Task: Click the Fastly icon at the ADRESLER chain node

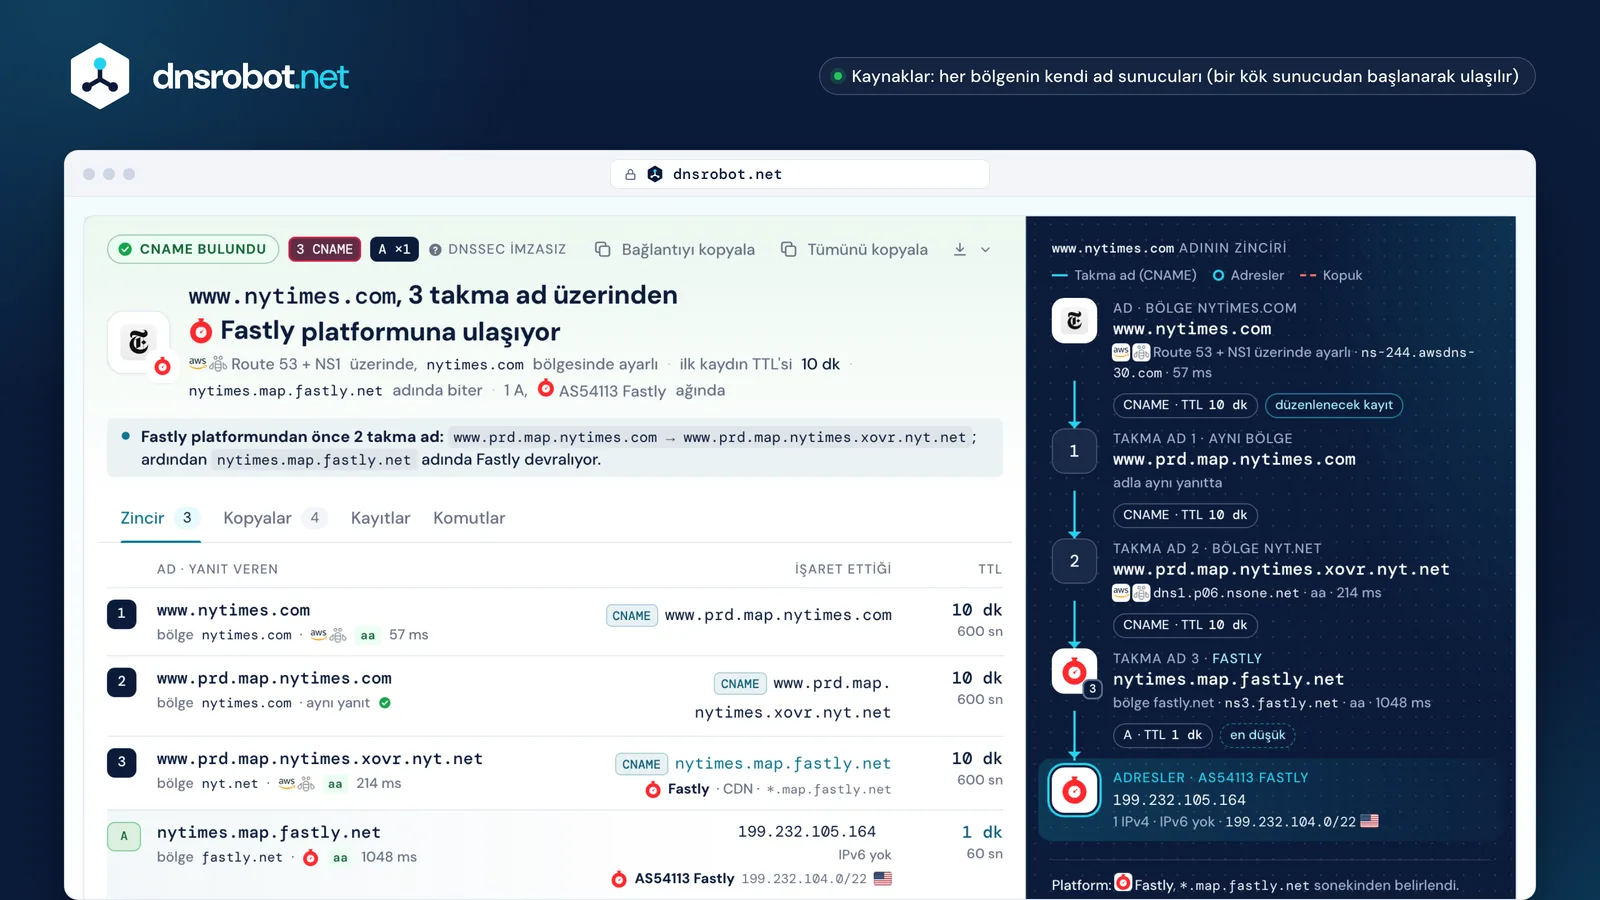Action: [1074, 791]
